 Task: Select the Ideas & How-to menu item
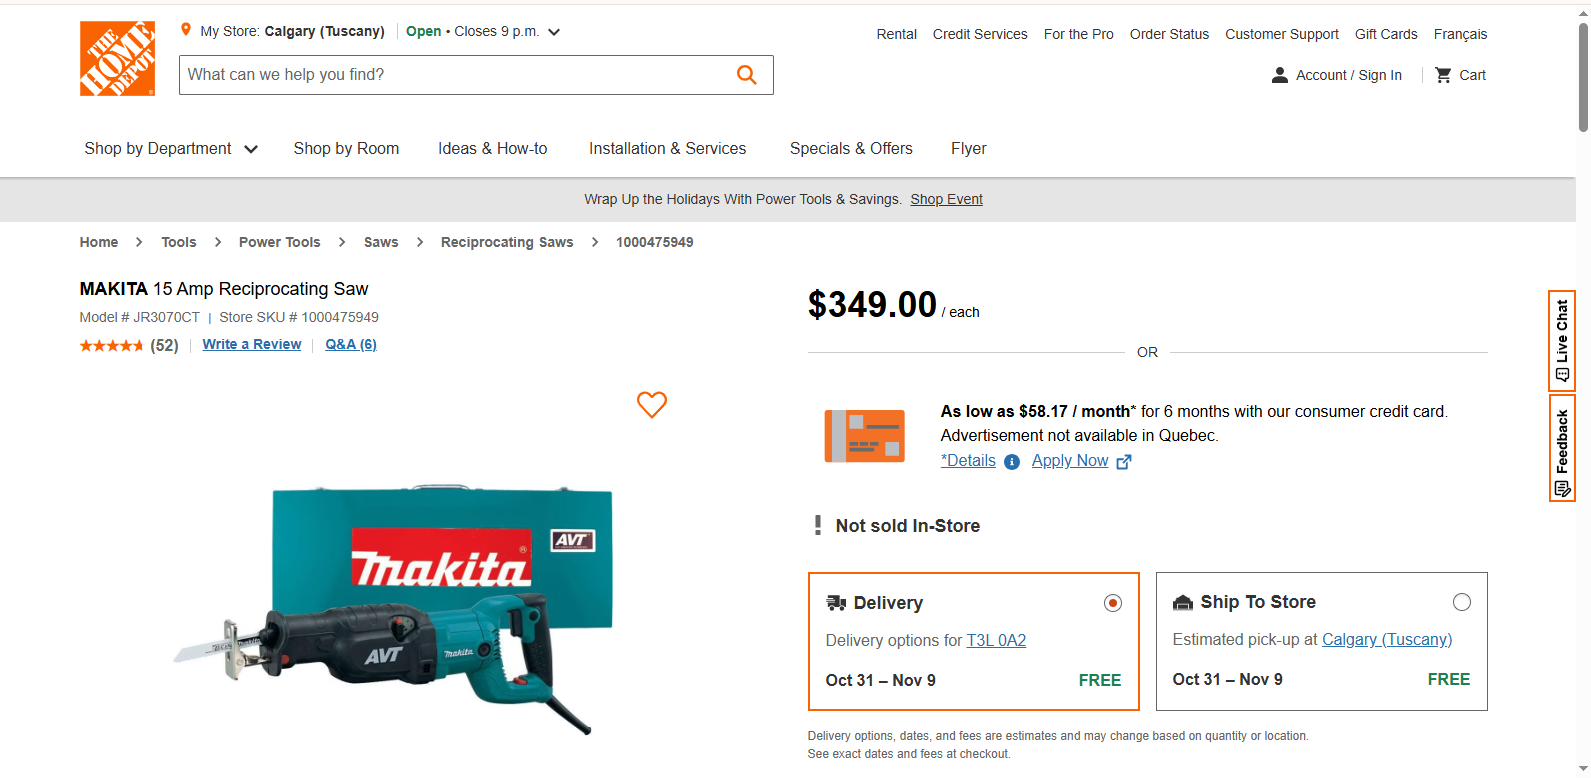492,148
